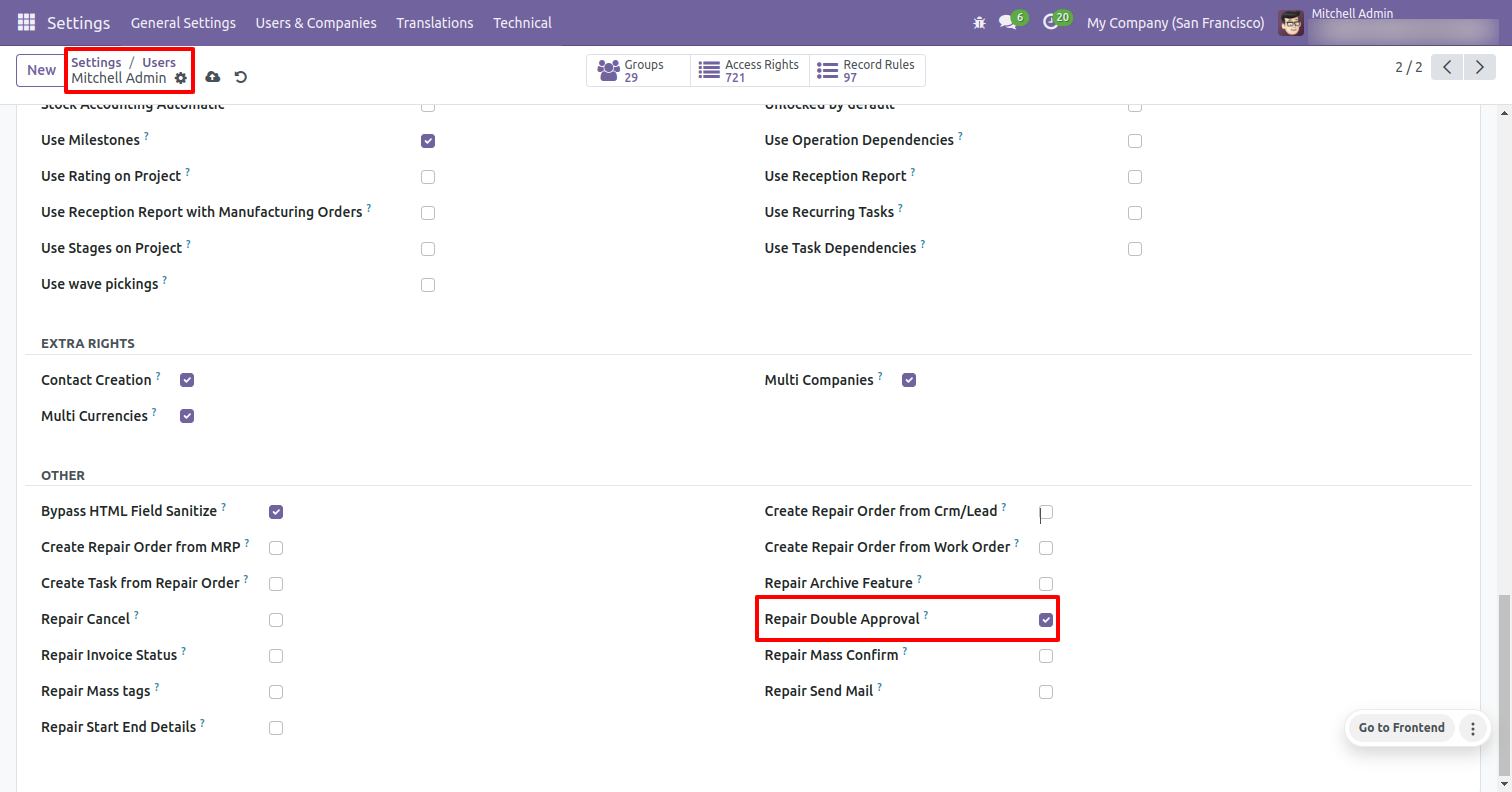Uncheck the Contact Creation checkbox

(187, 380)
